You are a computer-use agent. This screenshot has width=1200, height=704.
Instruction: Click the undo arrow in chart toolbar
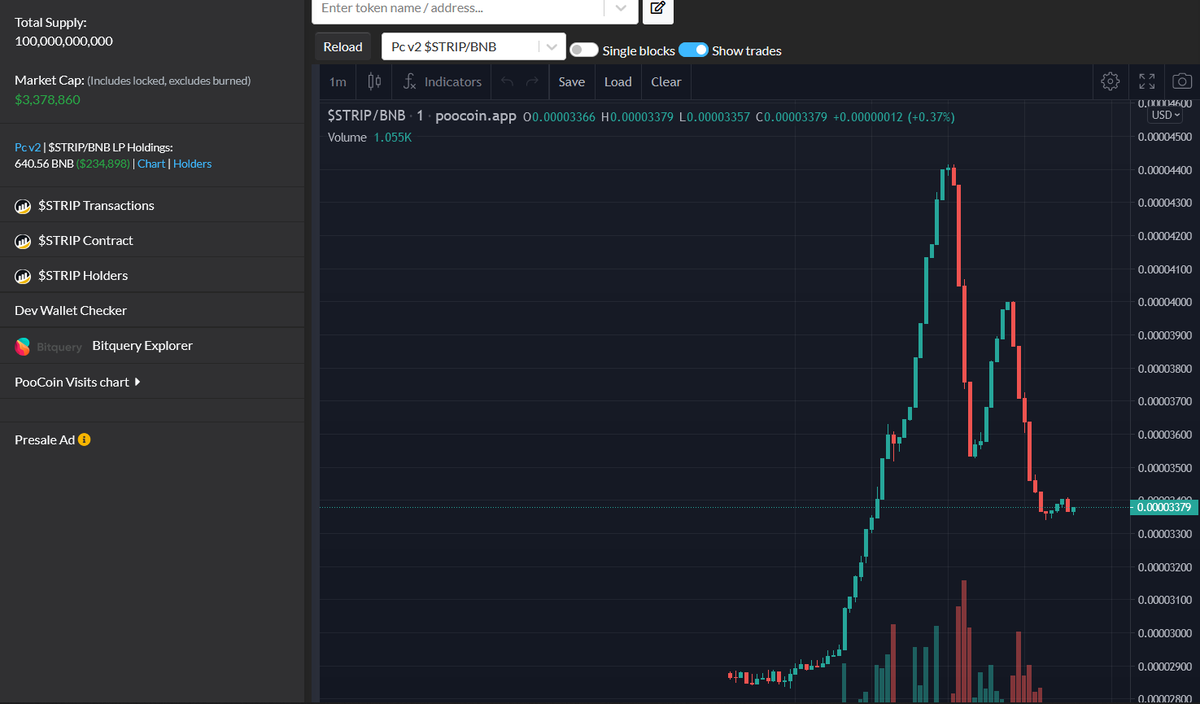[507, 82]
